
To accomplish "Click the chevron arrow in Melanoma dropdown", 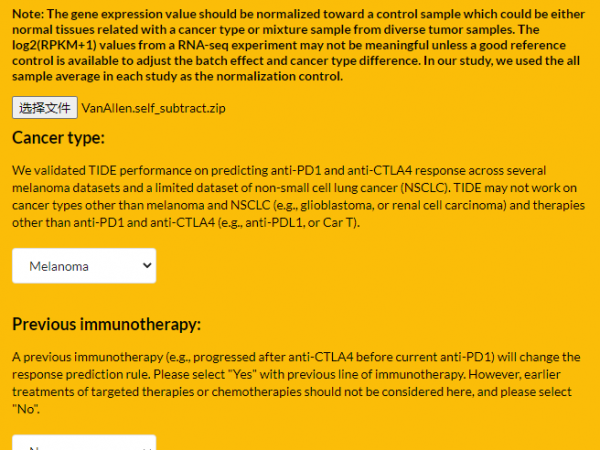I will click(x=147, y=266).
